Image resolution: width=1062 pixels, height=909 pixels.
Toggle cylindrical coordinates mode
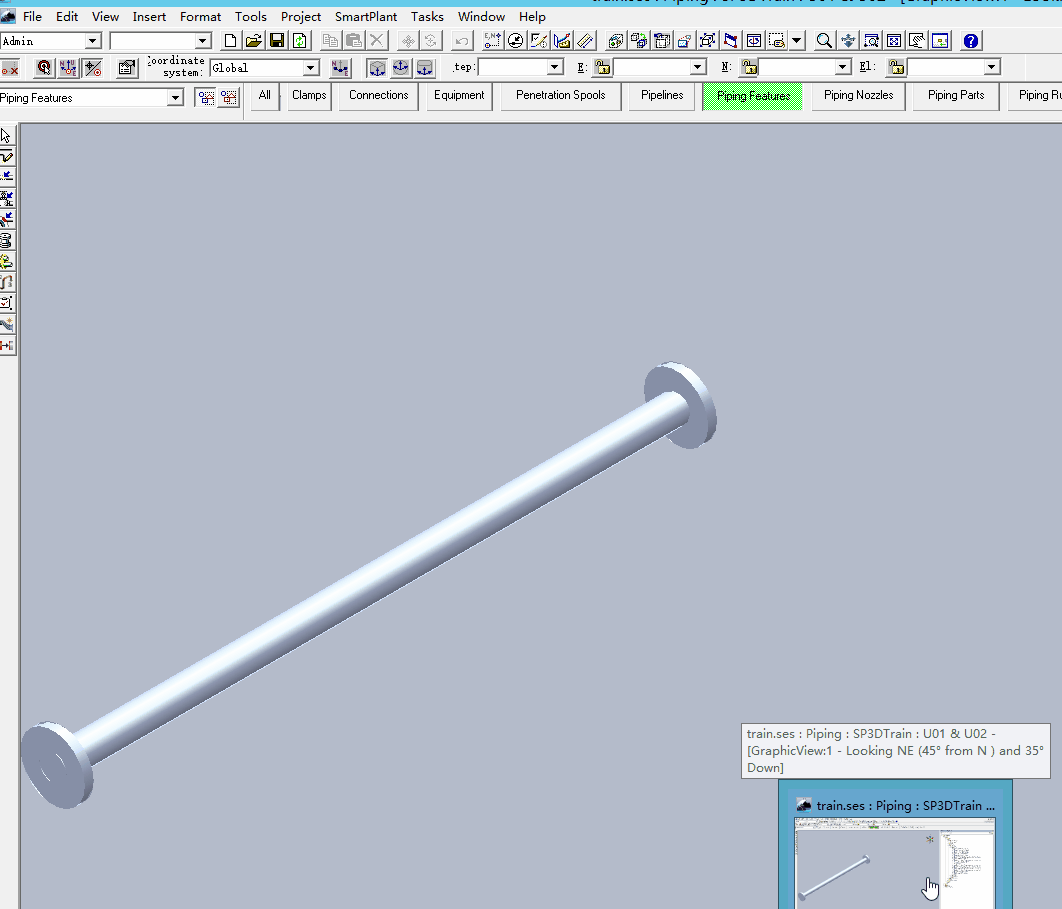click(425, 68)
